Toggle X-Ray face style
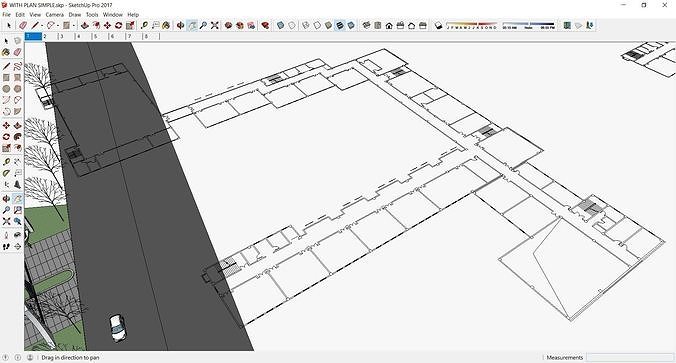This screenshot has height=363, width=676. (x=280, y=25)
